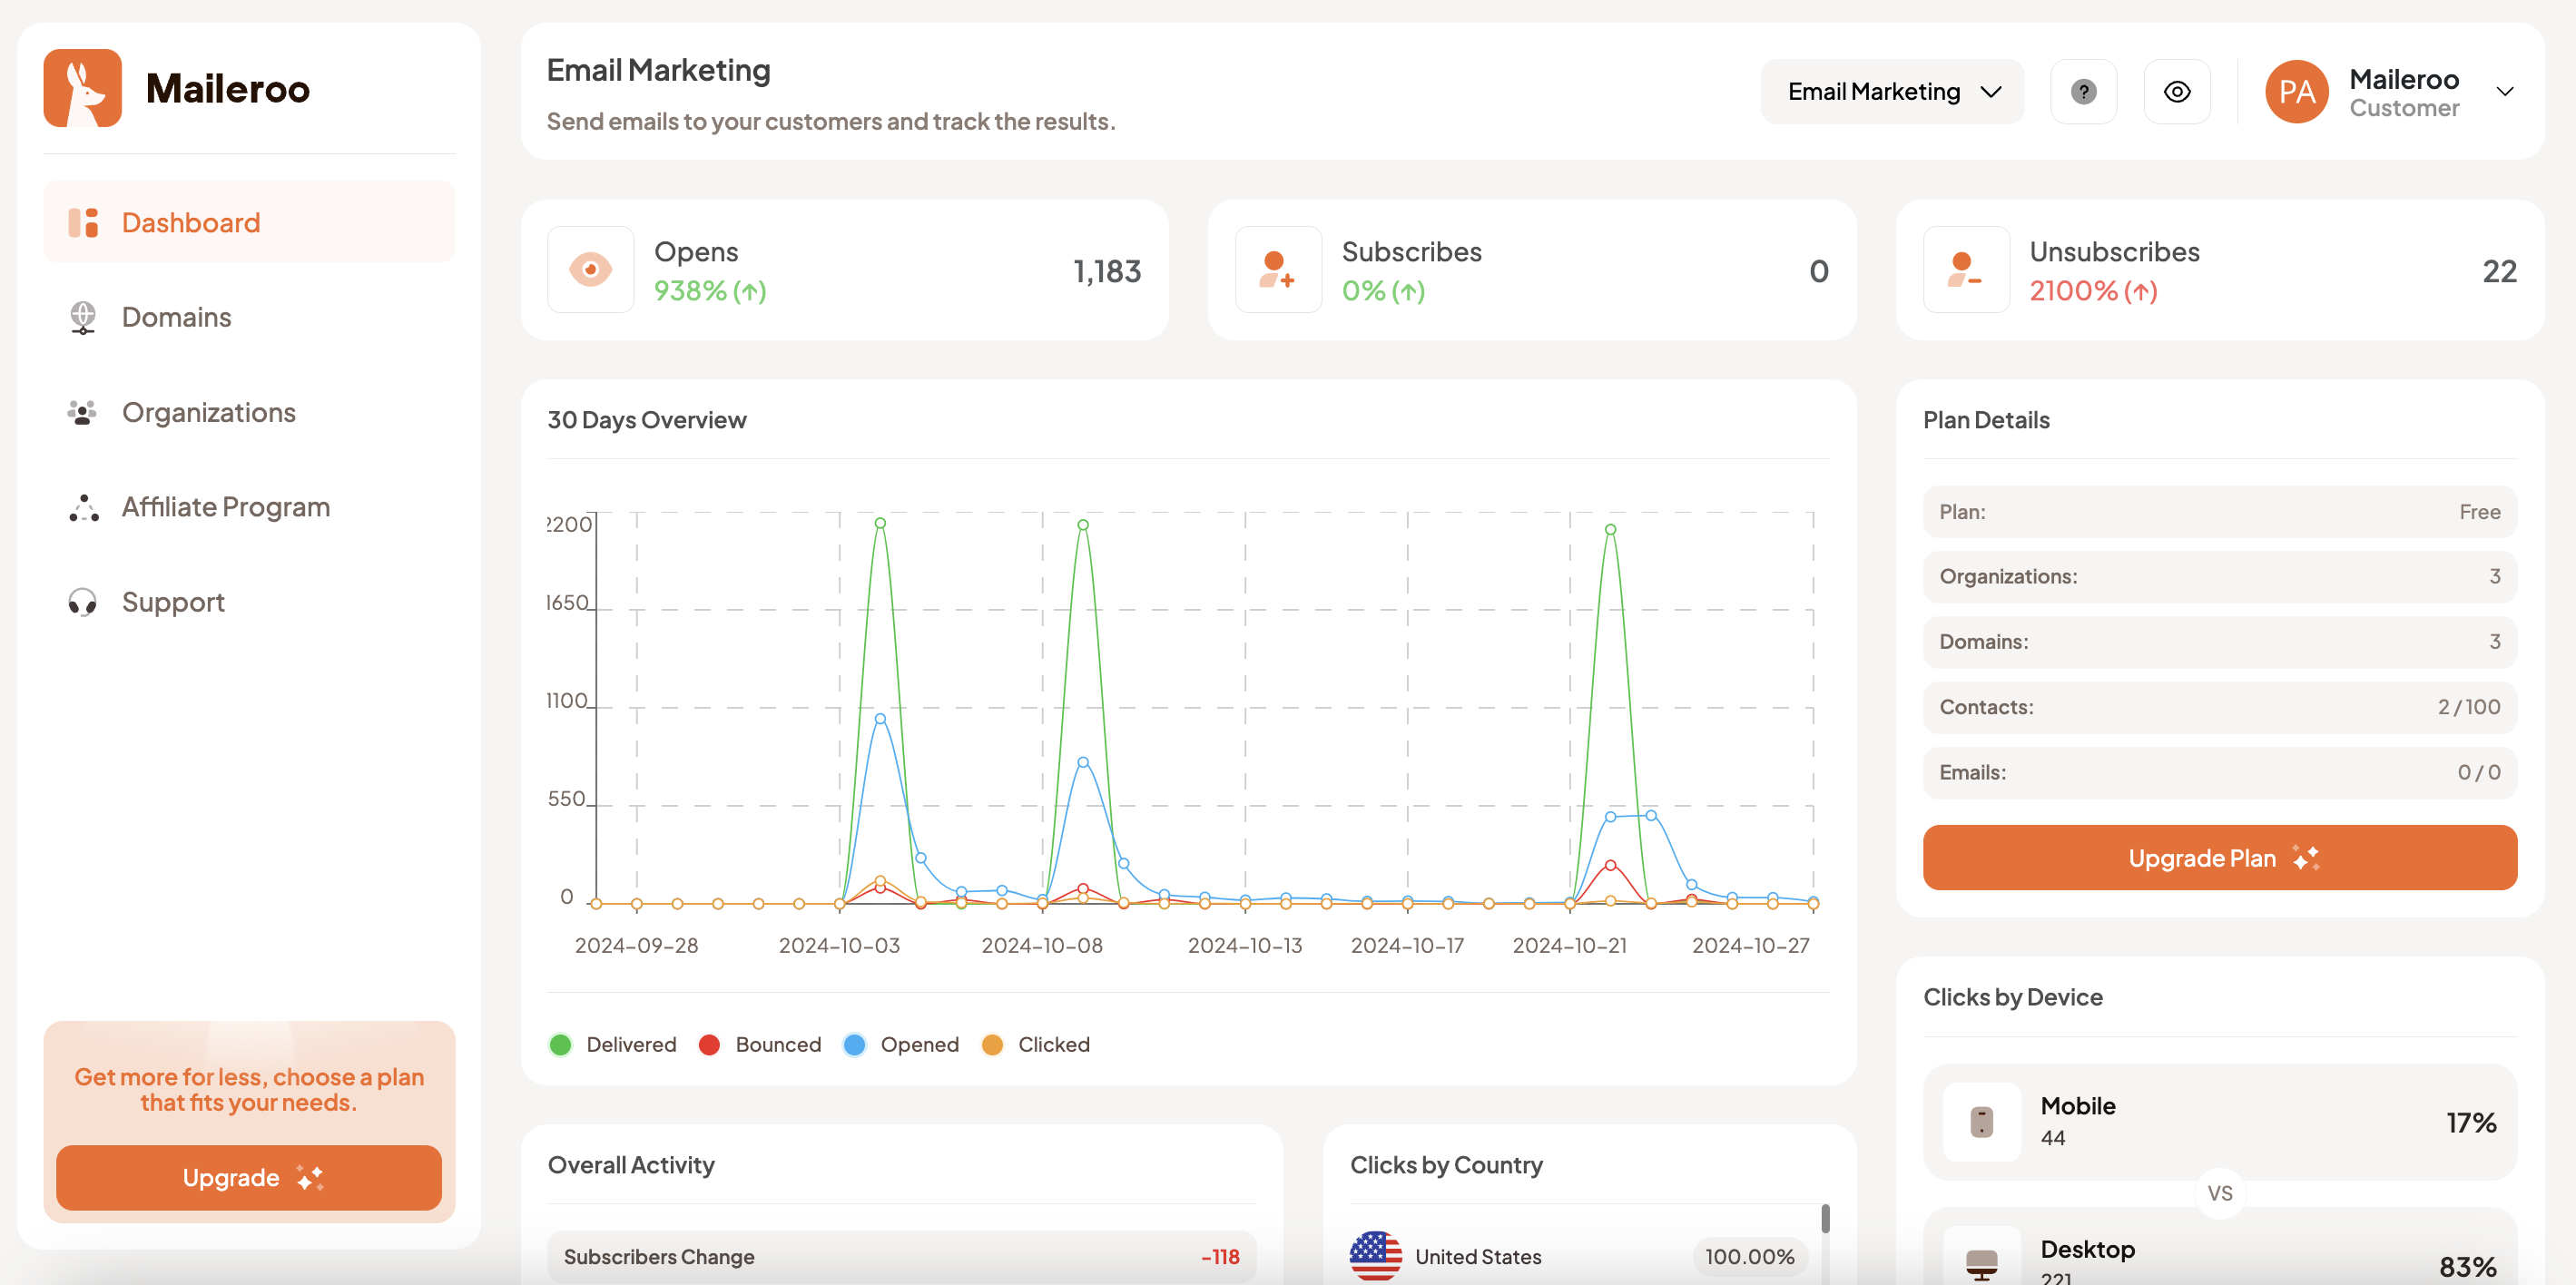Screen dimensions: 2576x1285
Task: Click the sidebar Upgrade button
Action: 249,1177
